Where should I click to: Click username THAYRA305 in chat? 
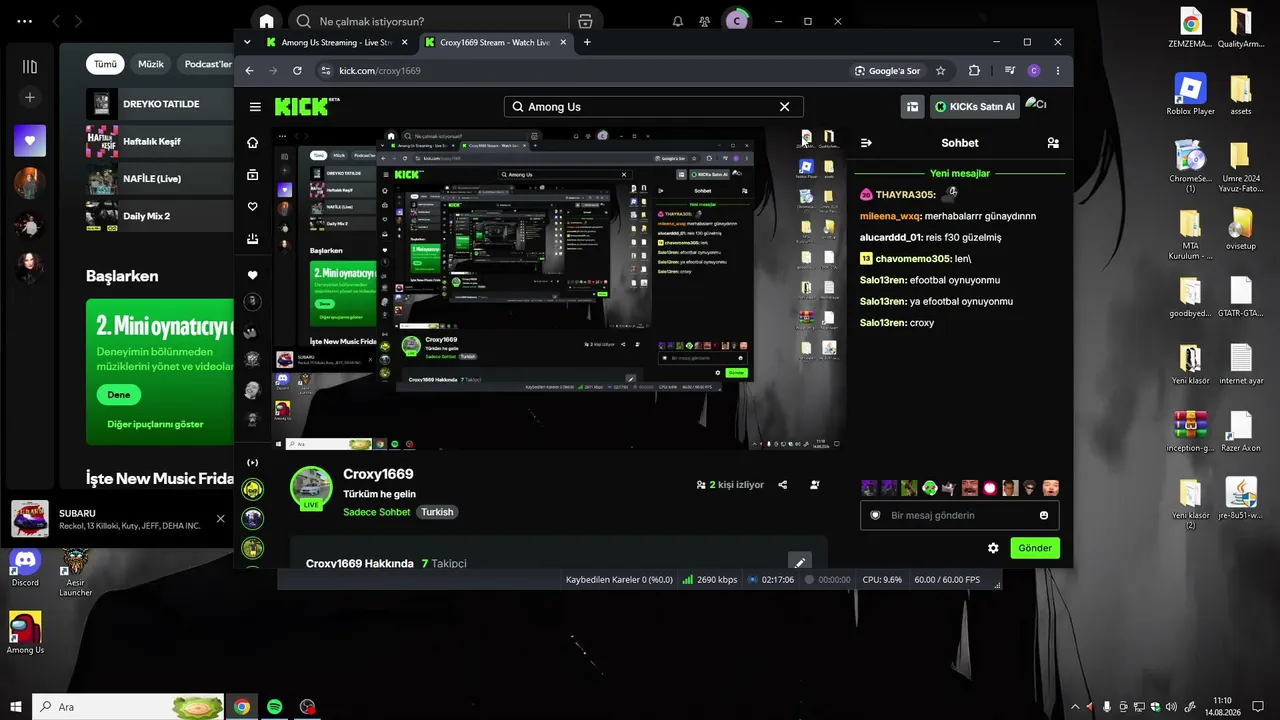(x=906, y=195)
